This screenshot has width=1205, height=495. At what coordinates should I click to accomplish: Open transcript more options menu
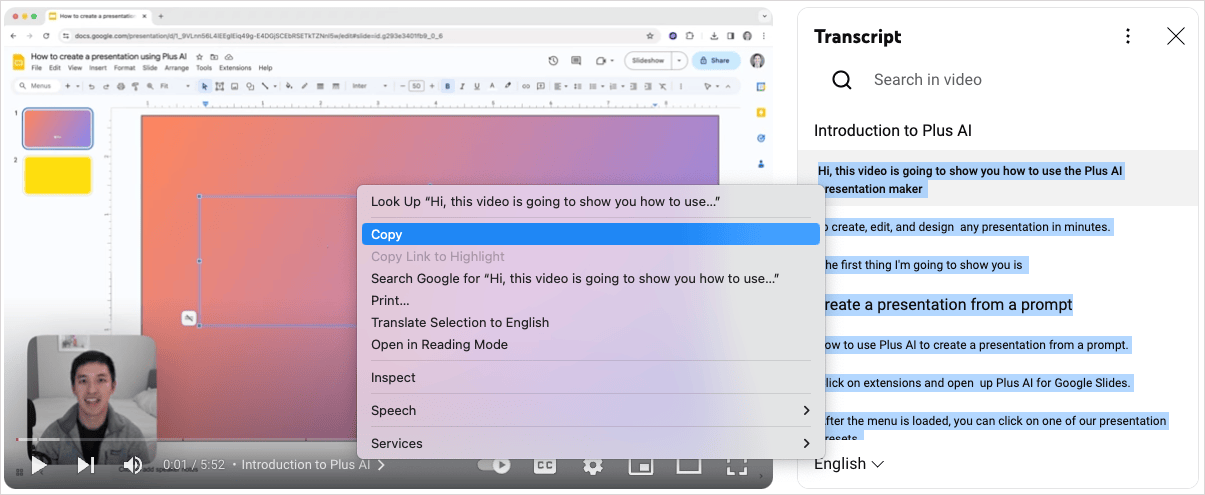[1128, 36]
